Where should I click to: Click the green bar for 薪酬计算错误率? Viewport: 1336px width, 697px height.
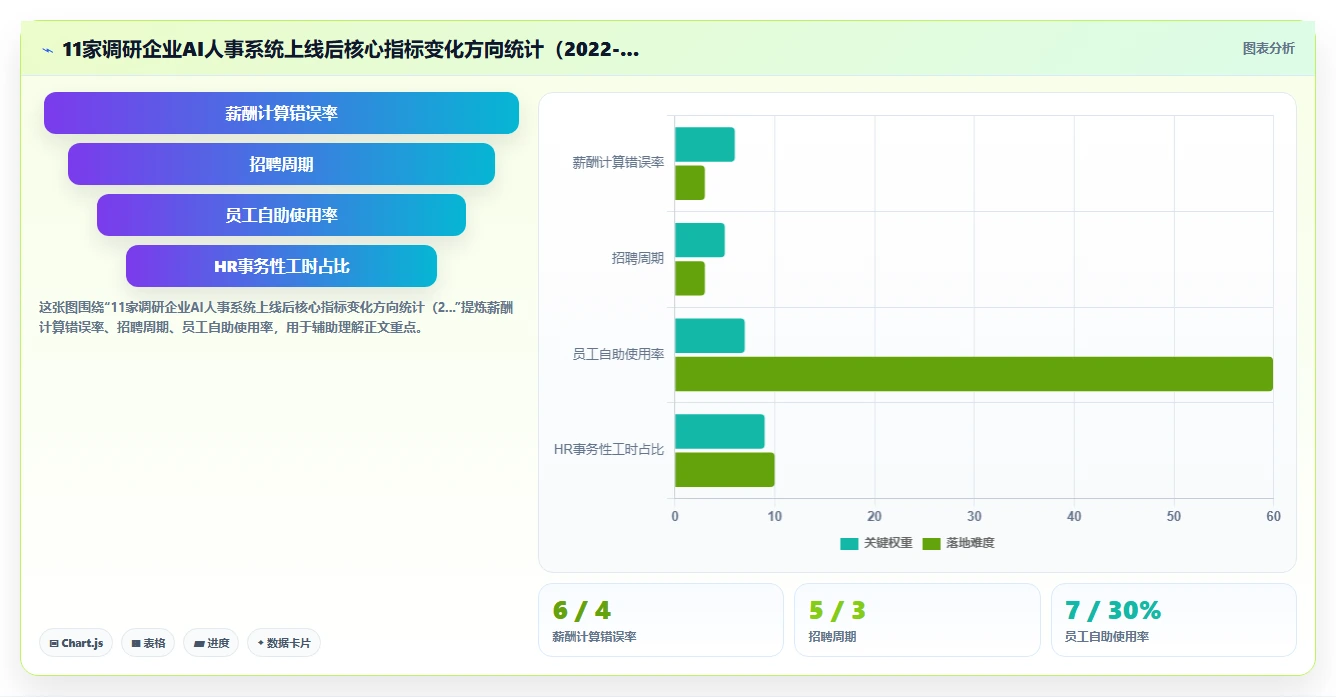point(690,183)
